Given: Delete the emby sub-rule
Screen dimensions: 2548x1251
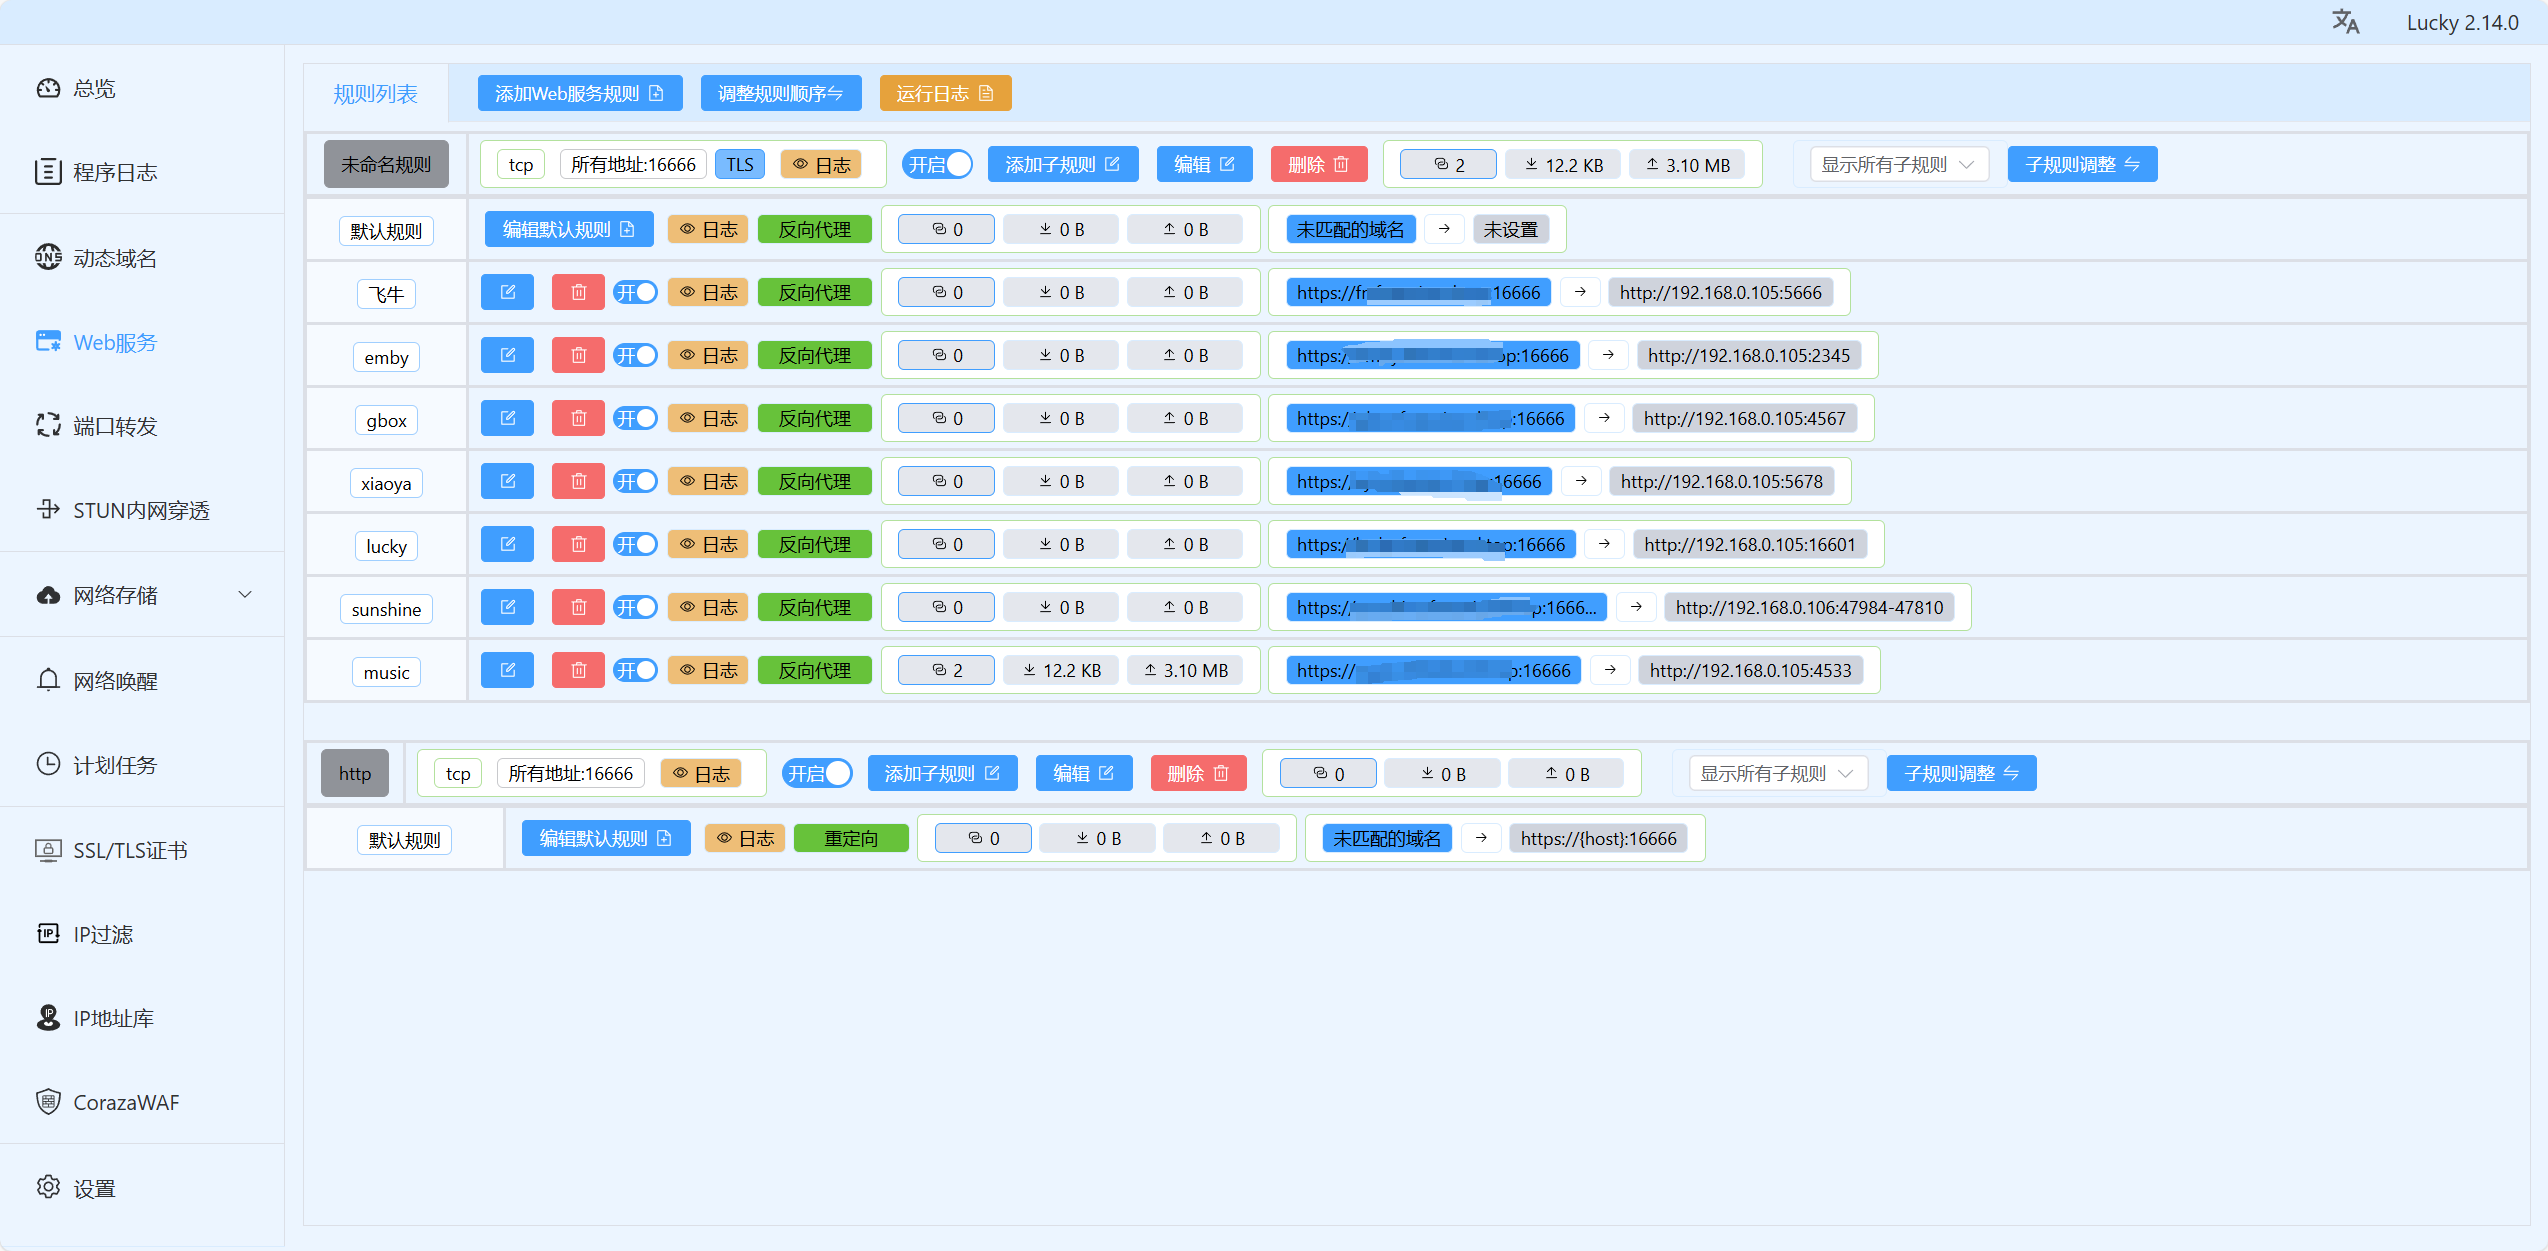Looking at the screenshot, I should point(578,356).
